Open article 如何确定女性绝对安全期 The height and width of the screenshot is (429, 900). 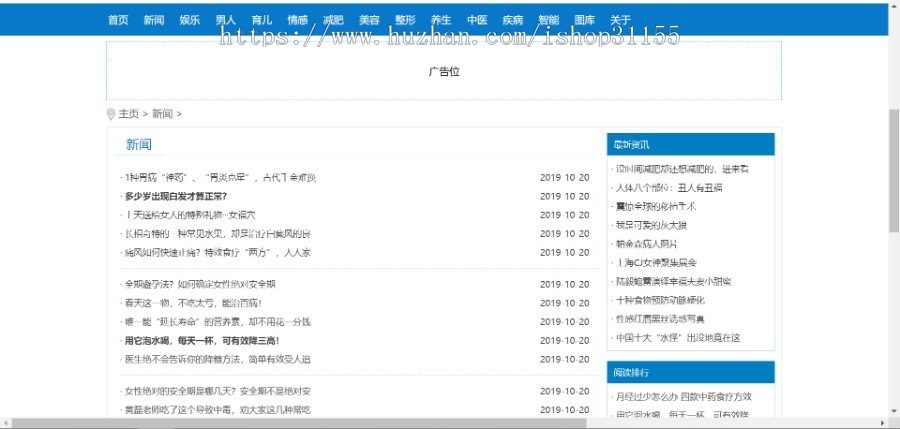coord(200,284)
